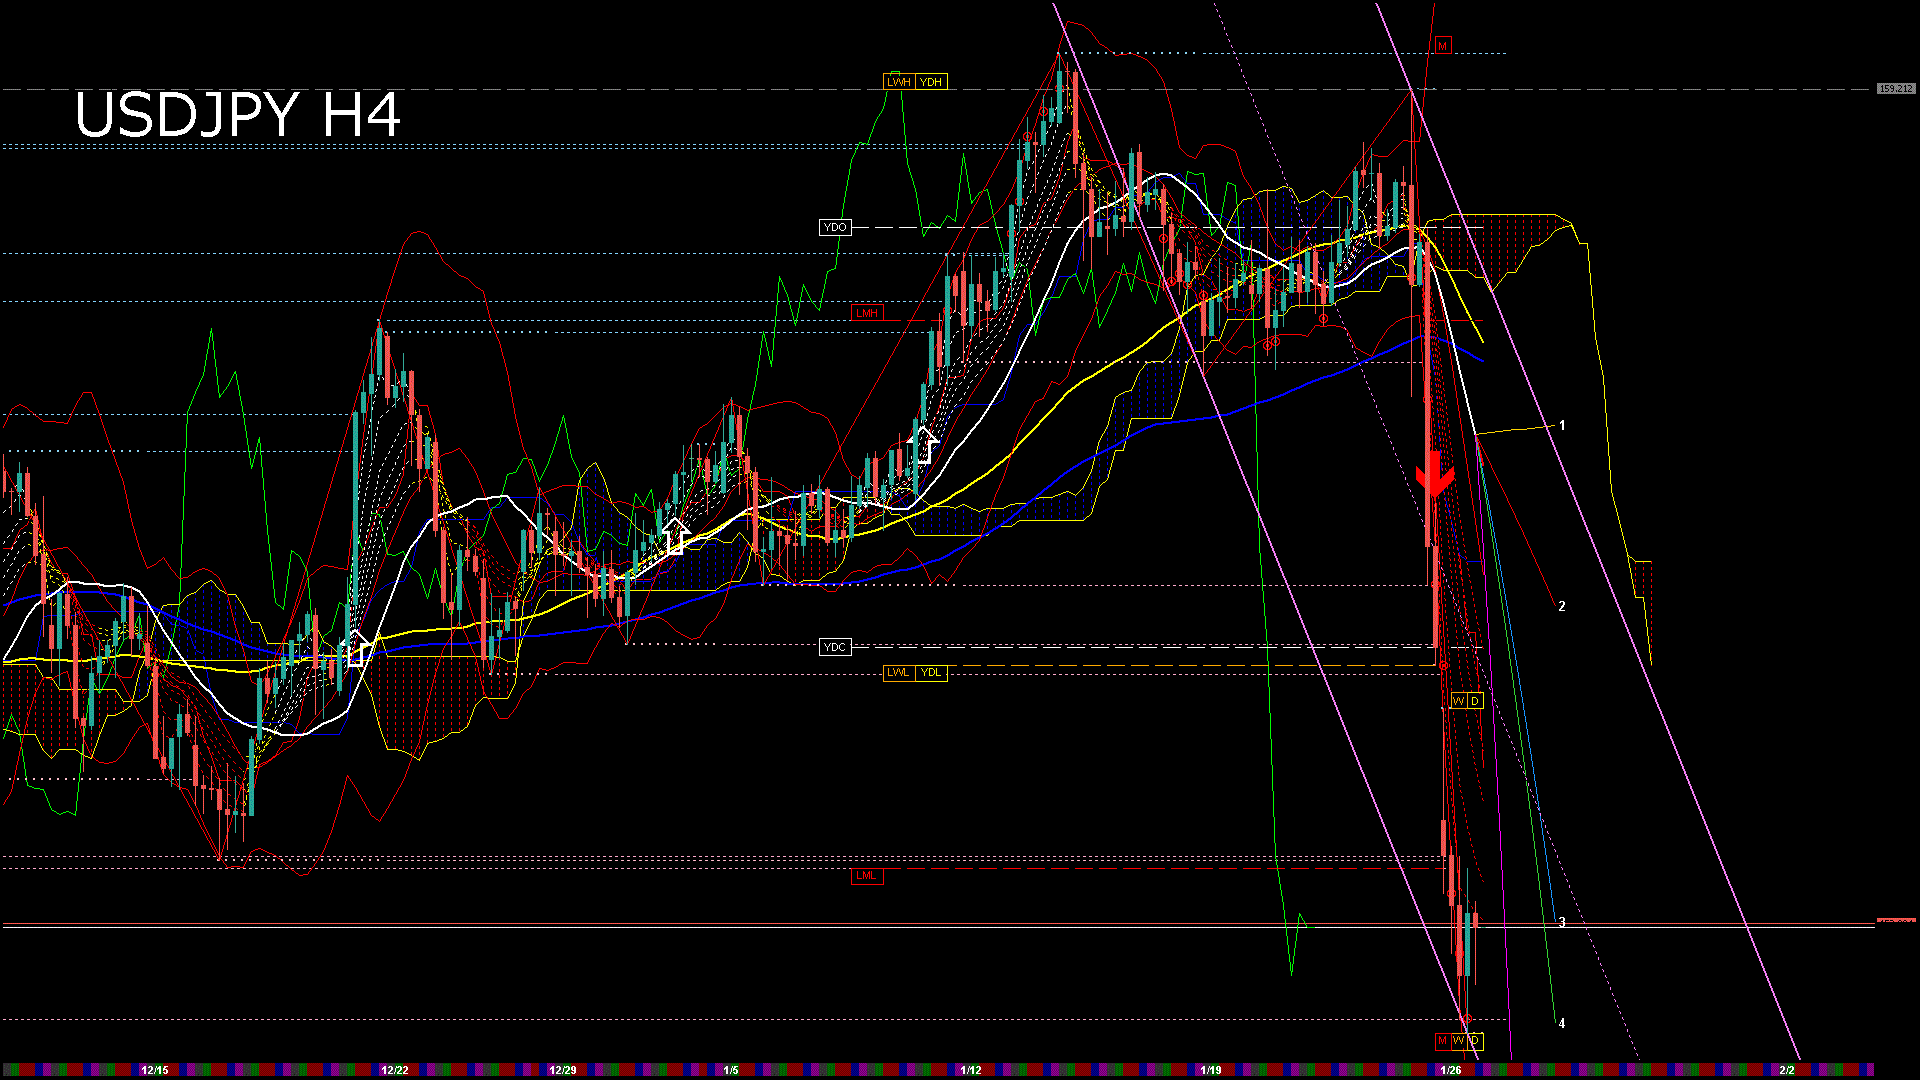Toggle the LML last month low level
Screen dimensions: 1920x1080
(866, 875)
